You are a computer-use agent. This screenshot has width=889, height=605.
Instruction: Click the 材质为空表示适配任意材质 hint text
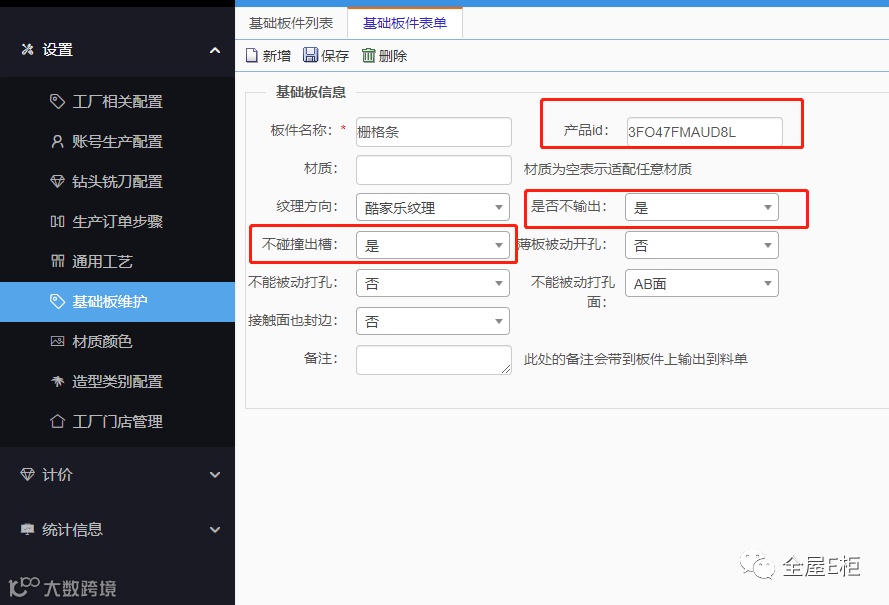pyautogui.click(x=608, y=169)
